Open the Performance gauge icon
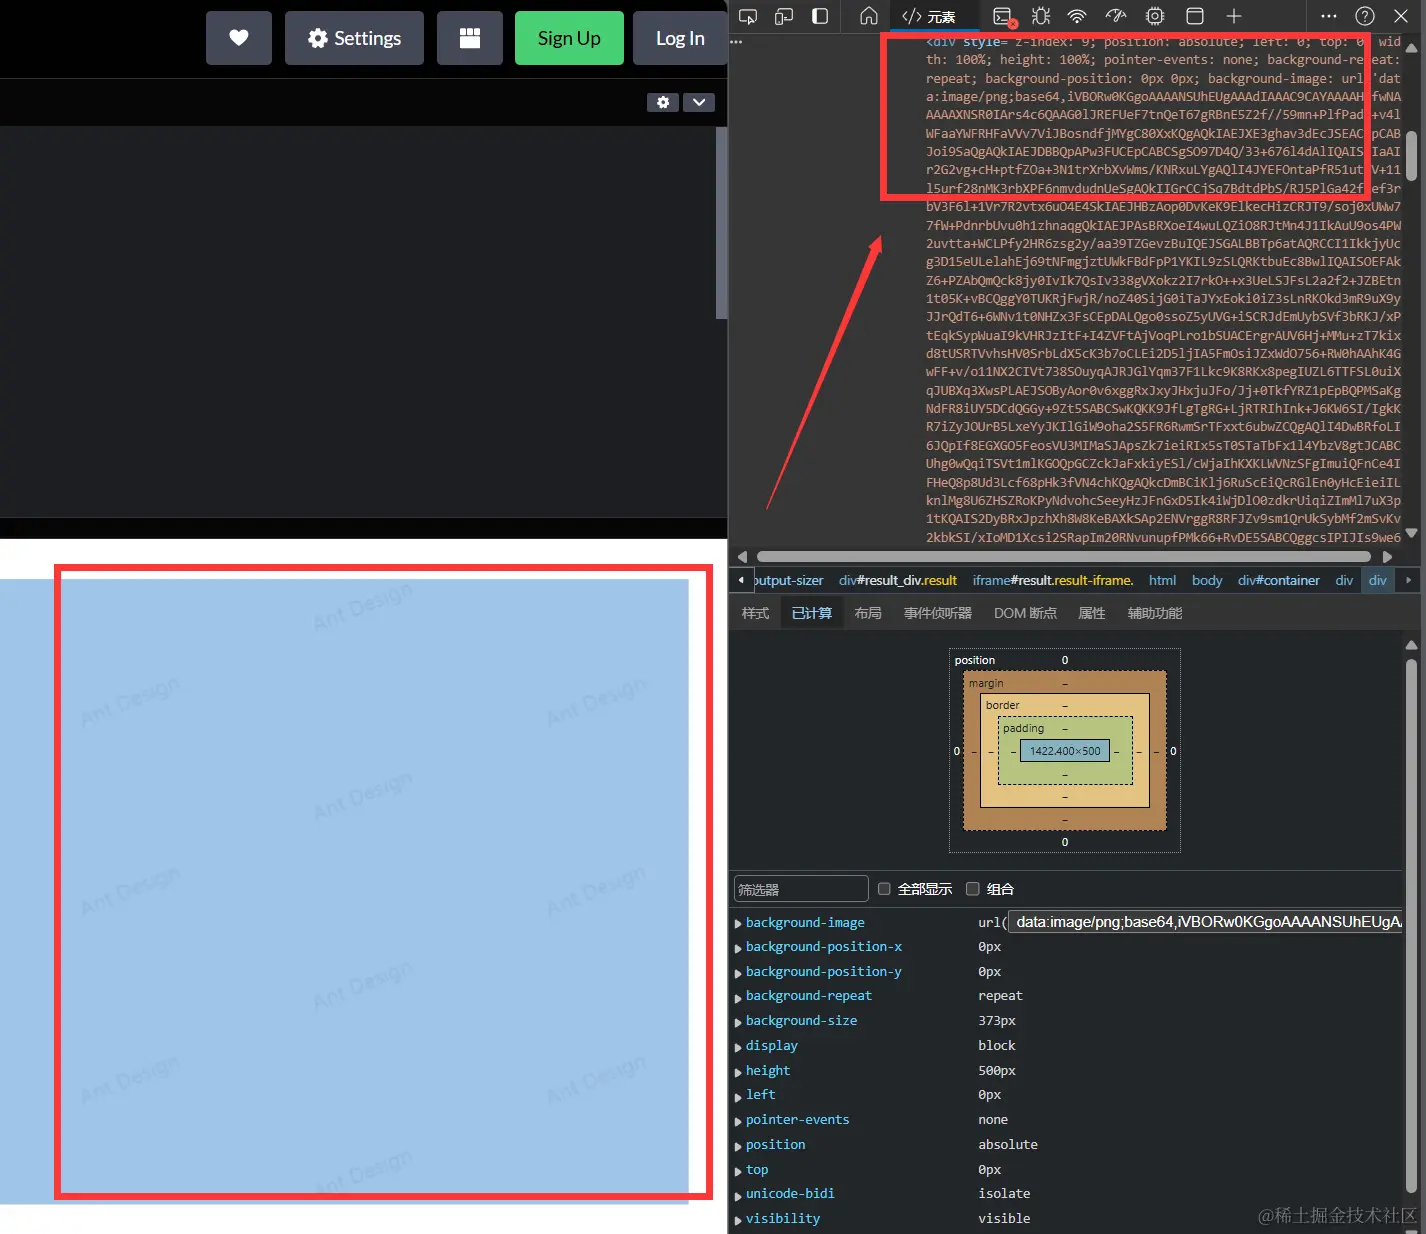This screenshot has width=1426, height=1234. [x=1116, y=16]
